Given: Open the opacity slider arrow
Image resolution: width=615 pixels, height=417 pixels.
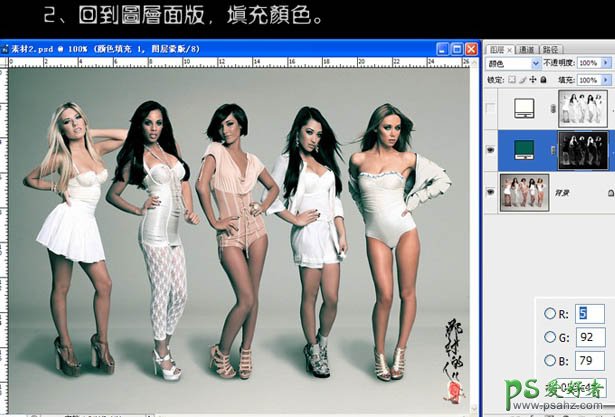Looking at the screenshot, I should pyautogui.click(x=607, y=62).
